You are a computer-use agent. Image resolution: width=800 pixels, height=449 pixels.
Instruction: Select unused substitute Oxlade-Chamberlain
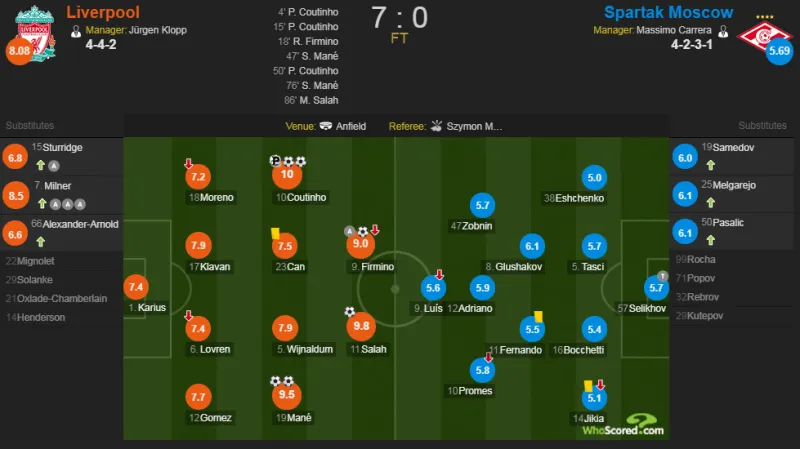[x=62, y=298]
